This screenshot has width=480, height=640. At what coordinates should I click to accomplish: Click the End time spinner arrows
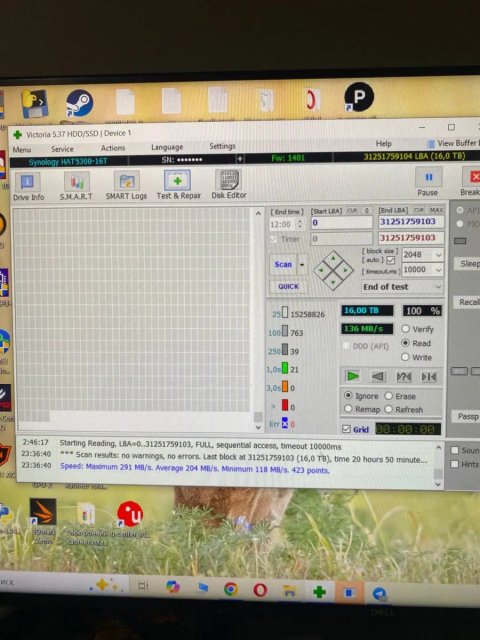pos(300,224)
